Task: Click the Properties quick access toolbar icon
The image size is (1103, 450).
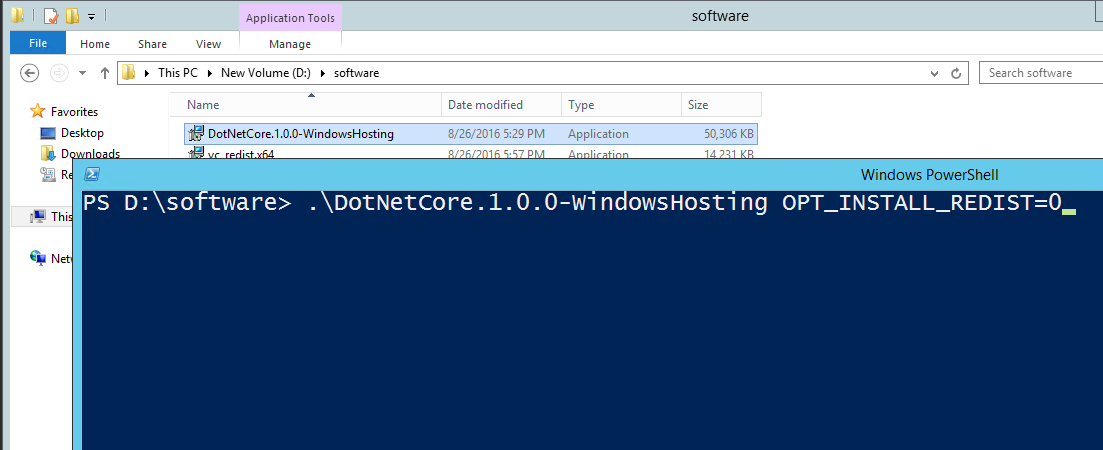Action: pos(50,15)
